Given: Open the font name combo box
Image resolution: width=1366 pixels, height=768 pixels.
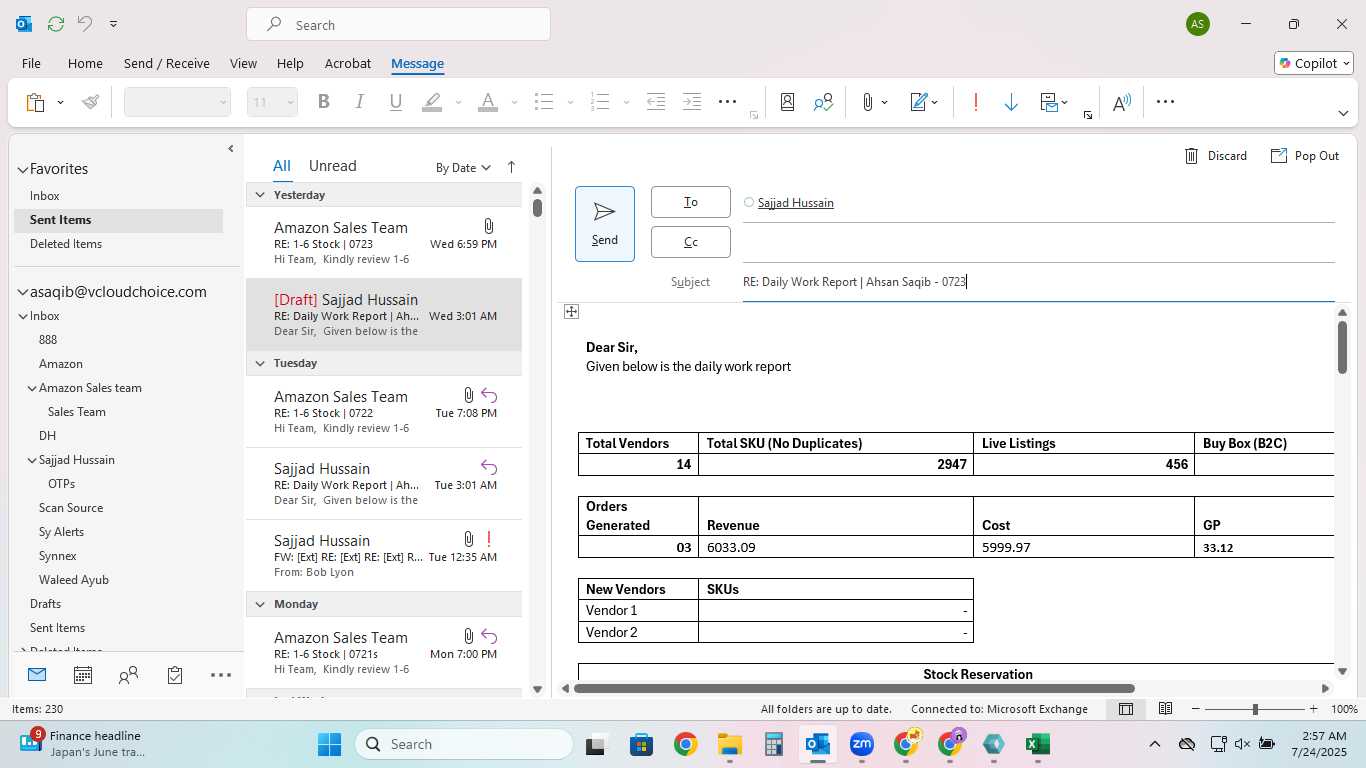Looking at the screenshot, I should pyautogui.click(x=177, y=102).
